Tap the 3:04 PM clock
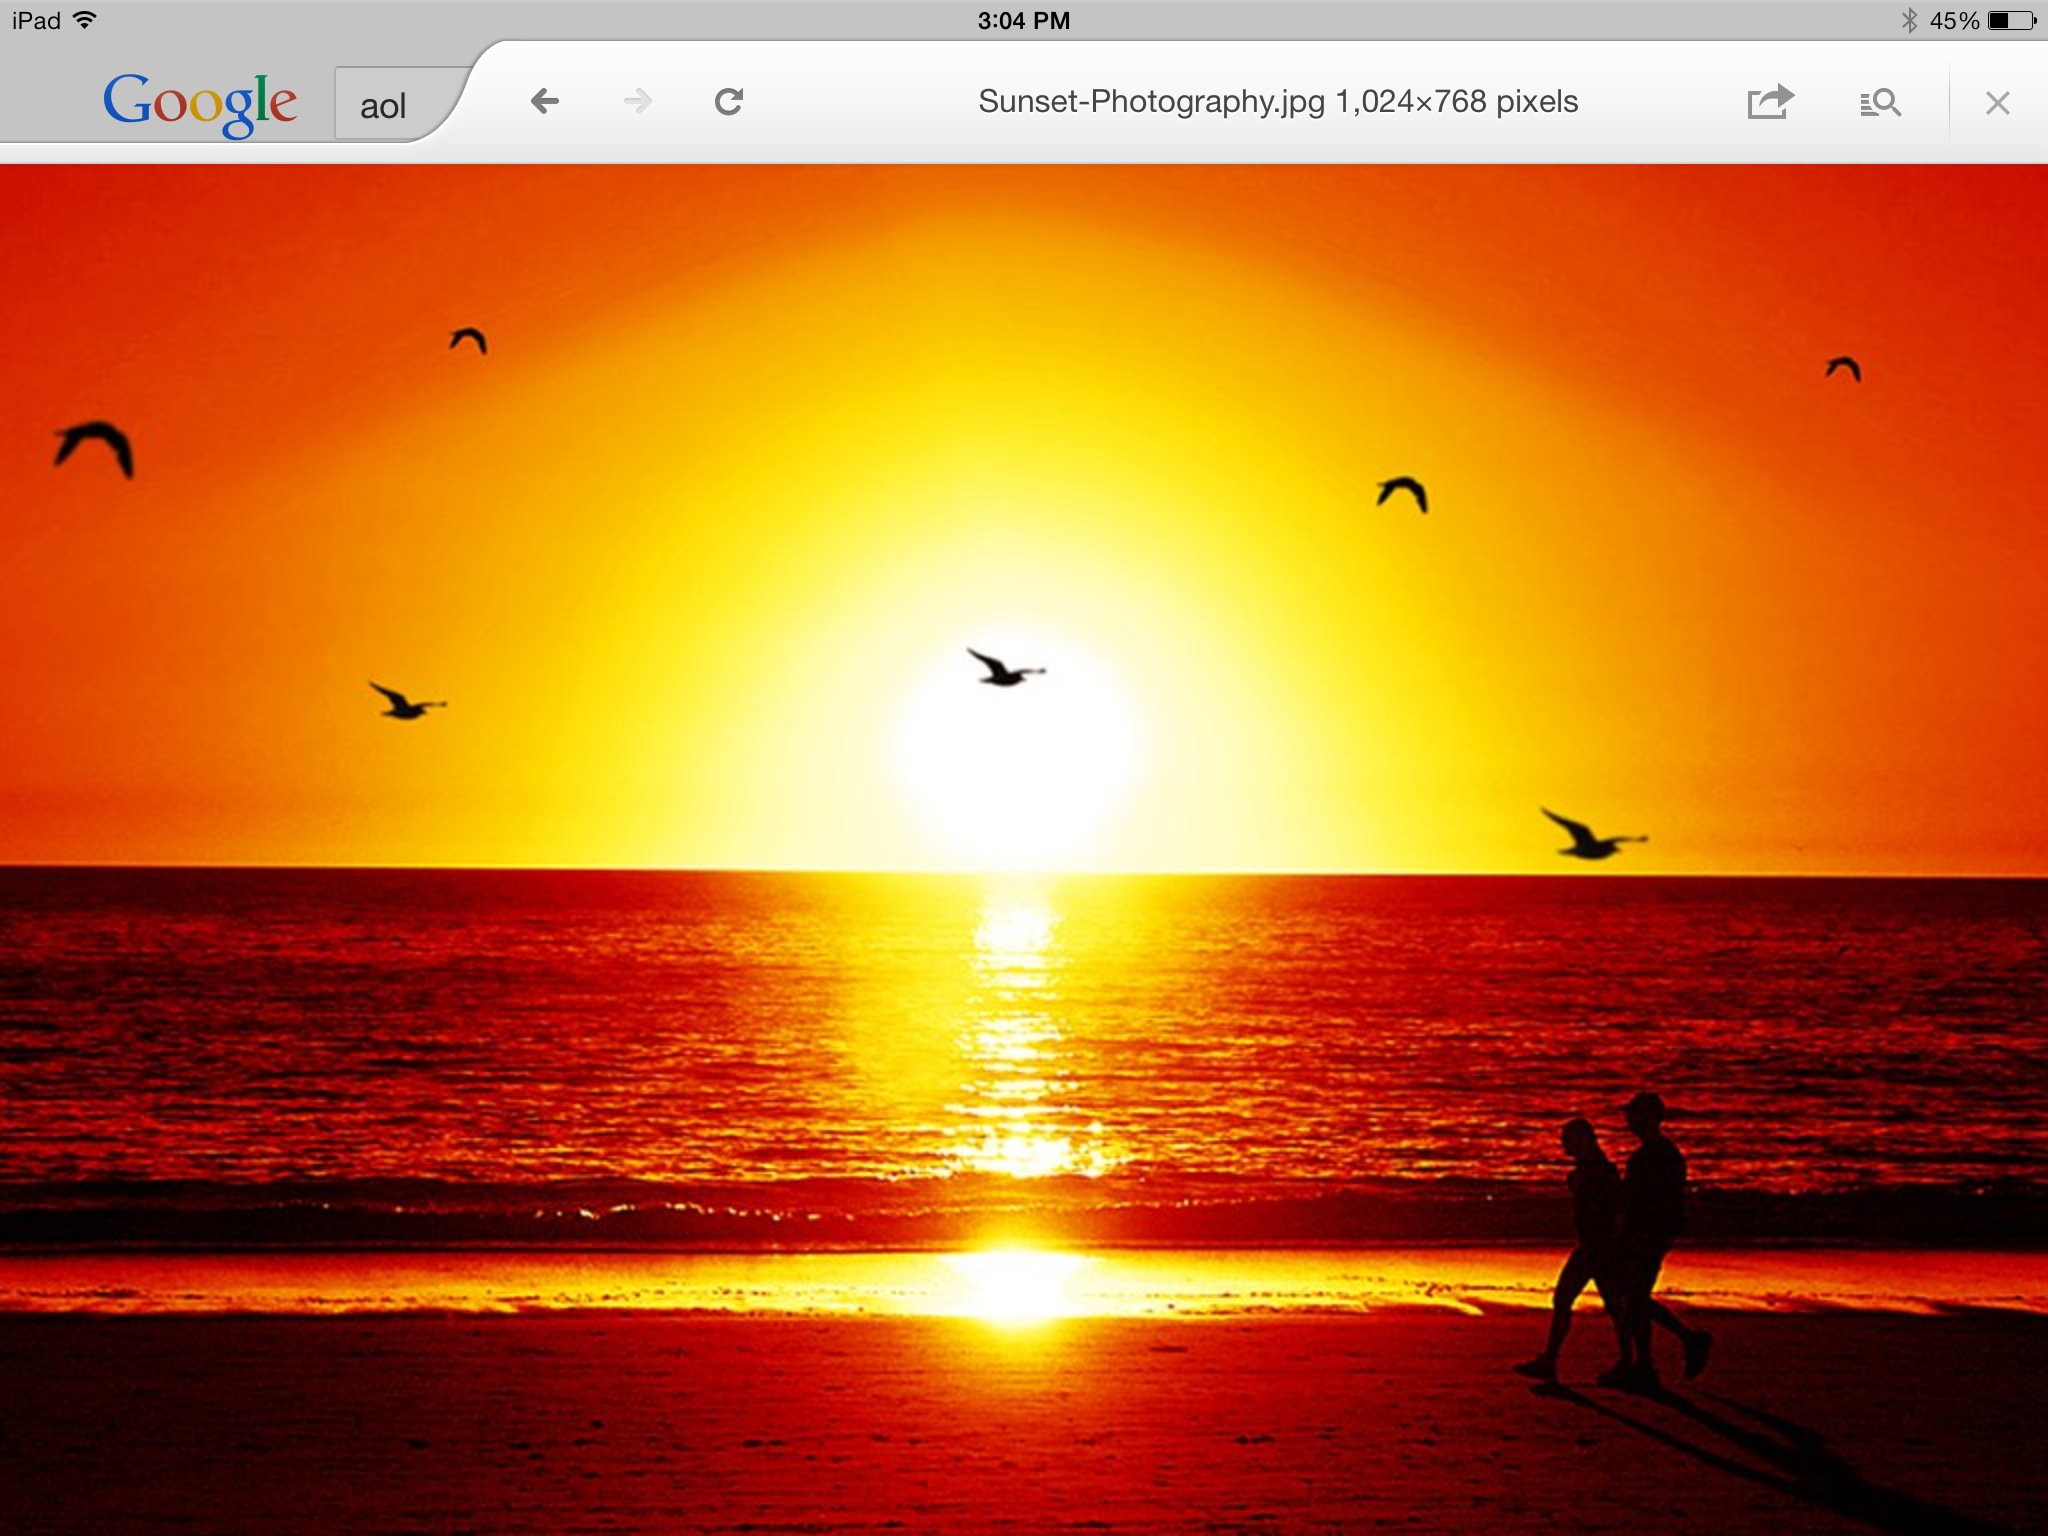This screenshot has width=2048, height=1536. (1023, 20)
